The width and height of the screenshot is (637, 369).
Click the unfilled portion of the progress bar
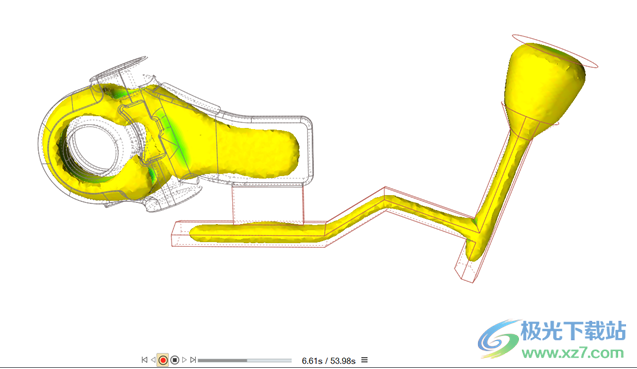click(269, 360)
